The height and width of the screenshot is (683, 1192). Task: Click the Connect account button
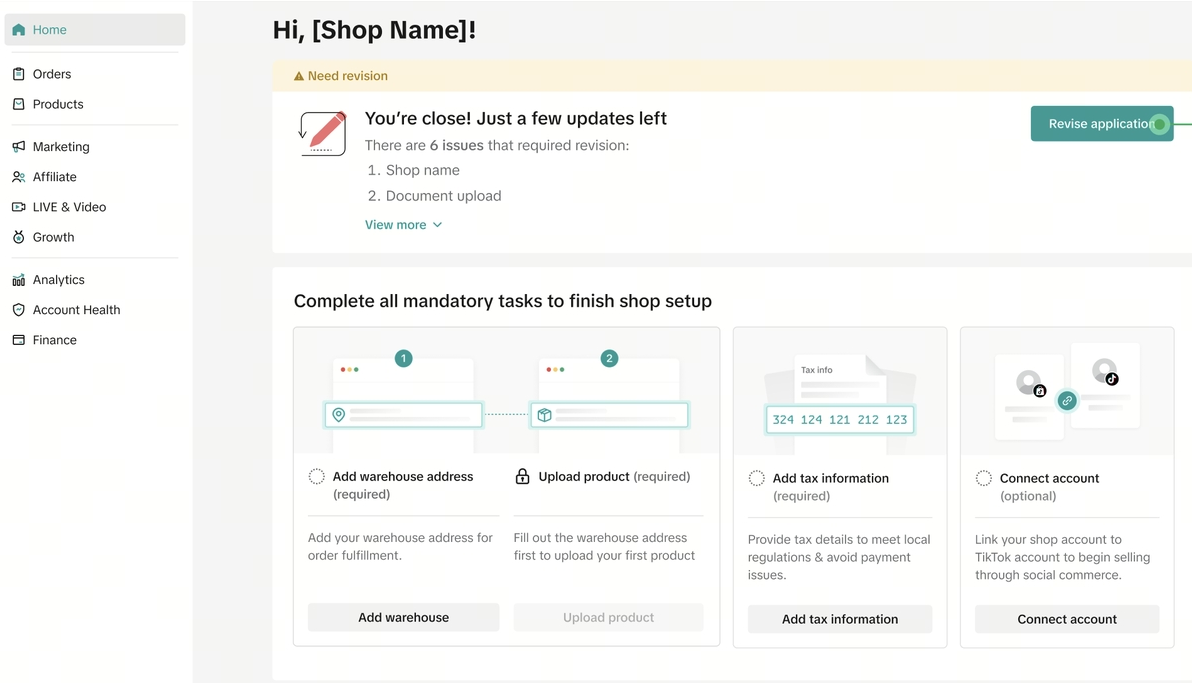[1067, 619]
